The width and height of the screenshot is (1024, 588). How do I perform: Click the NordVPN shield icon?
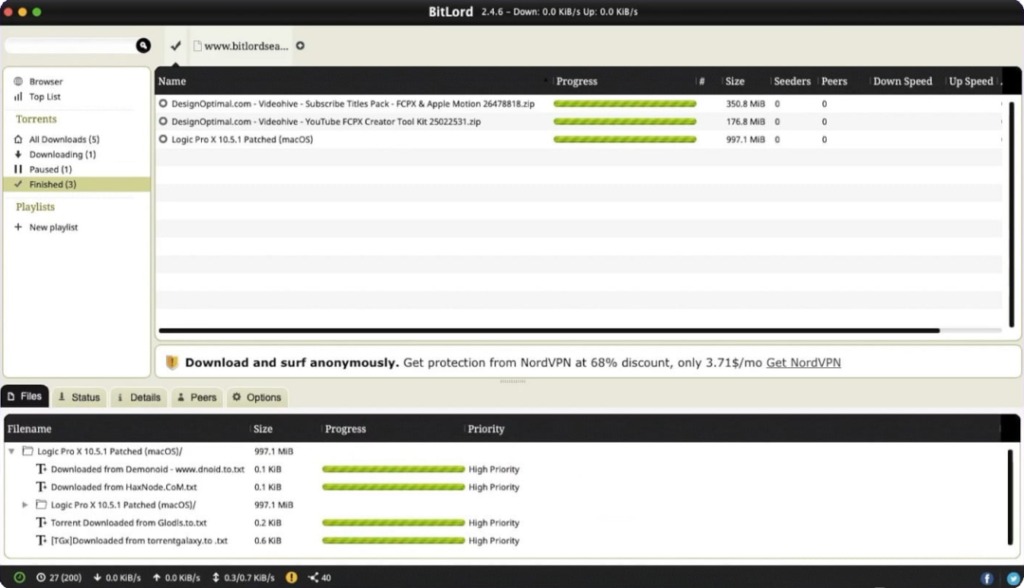[x=172, y=363]
